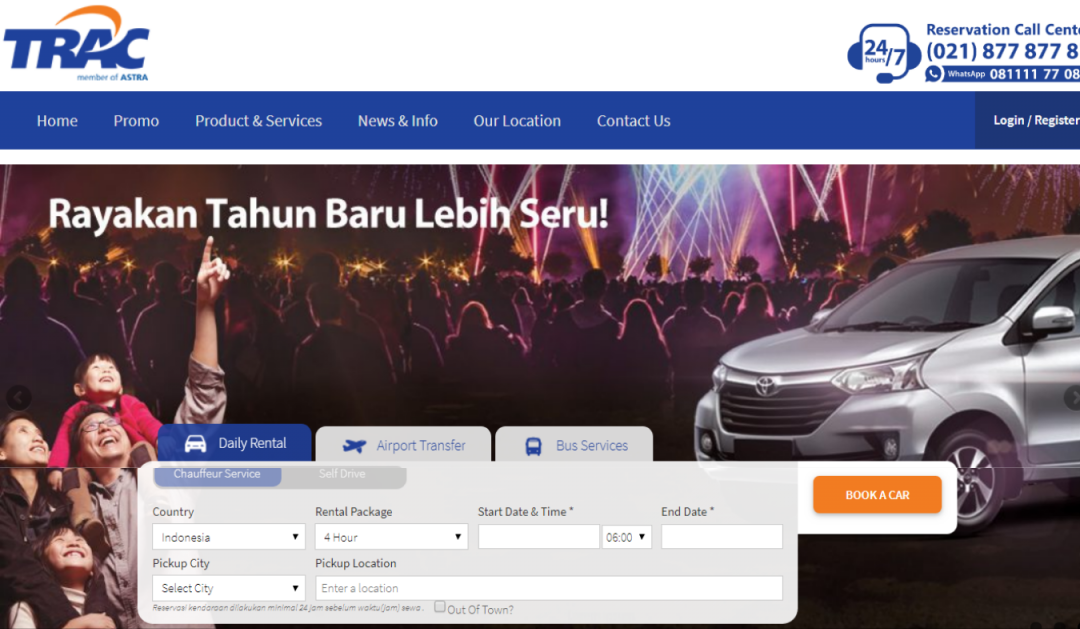The image size is (1080, 629).
Task: Switch to the Self Drive option
Action: coord(340,476)
